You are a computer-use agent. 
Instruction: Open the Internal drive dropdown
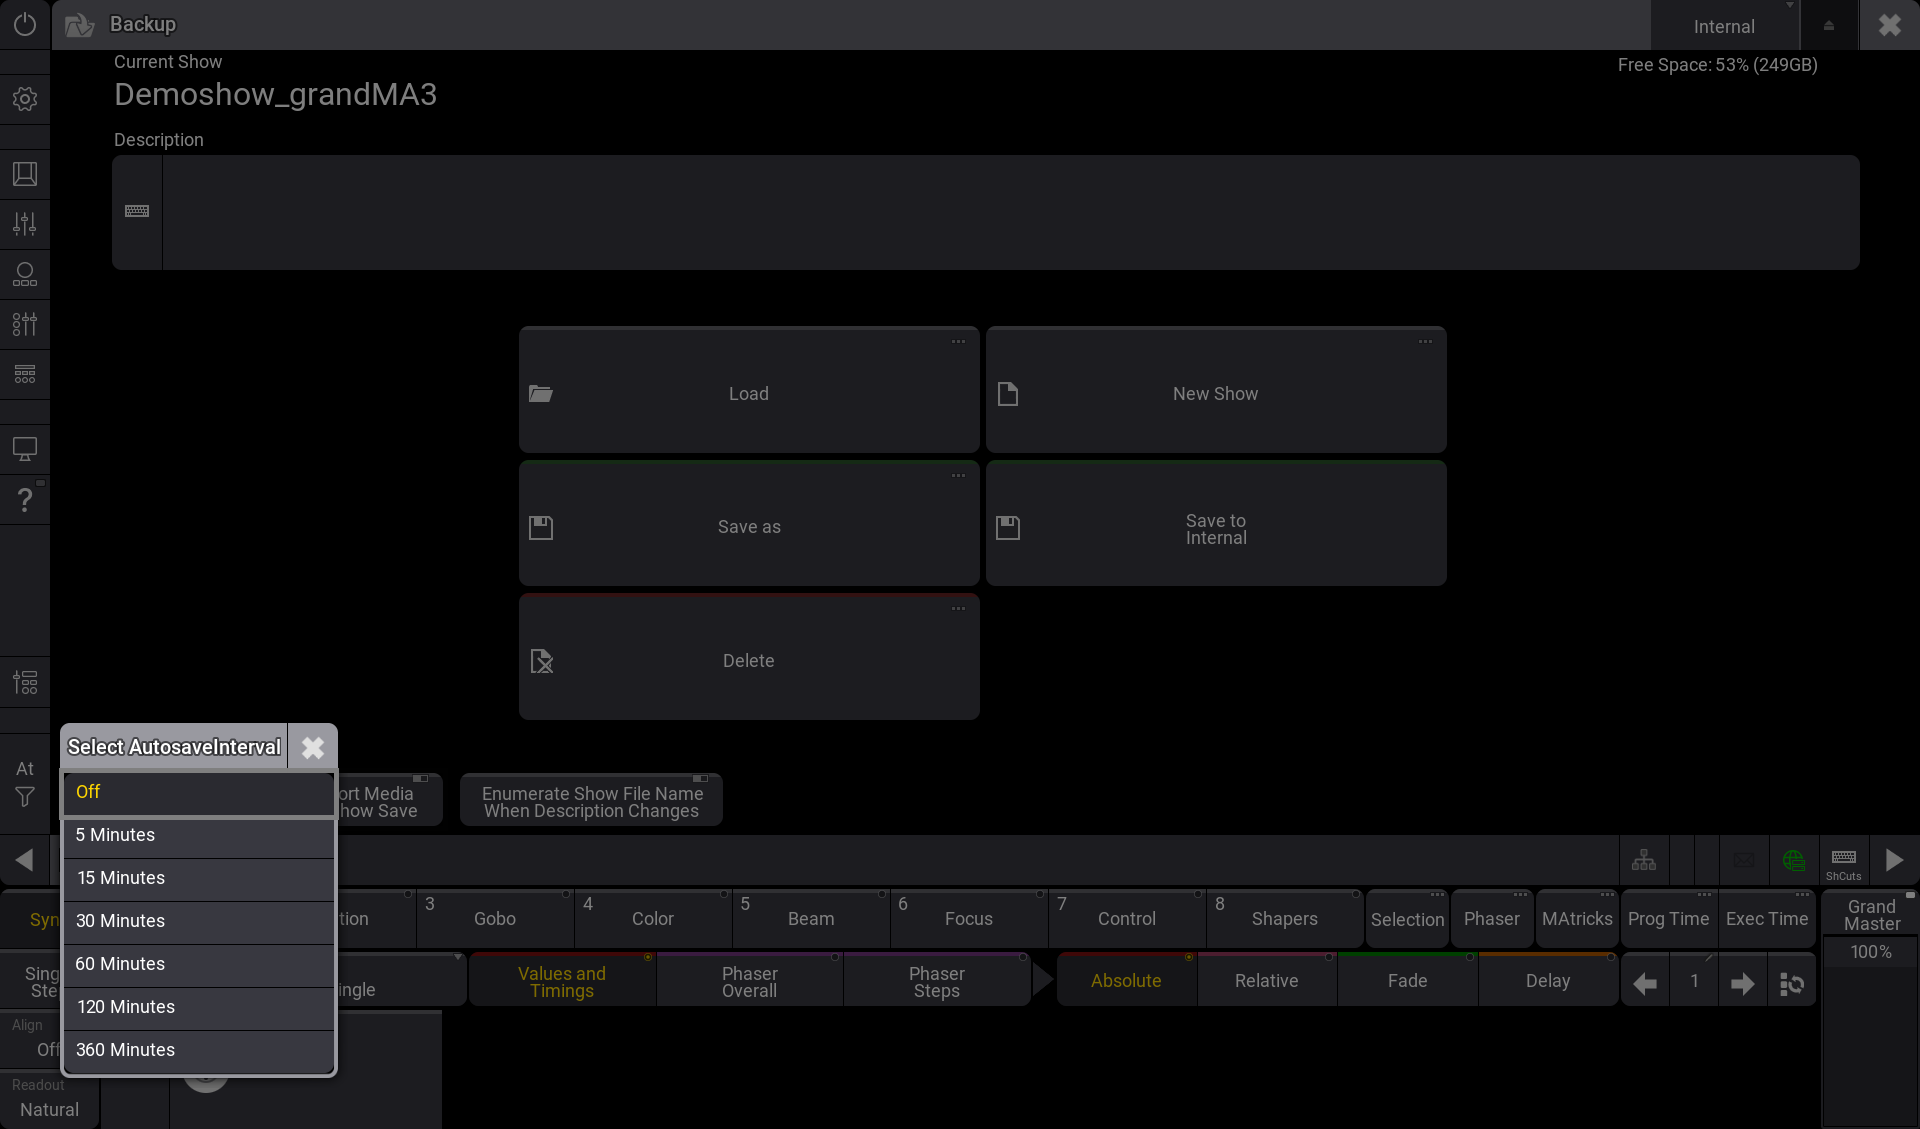pyautogui.click(x=1724, y=26)
